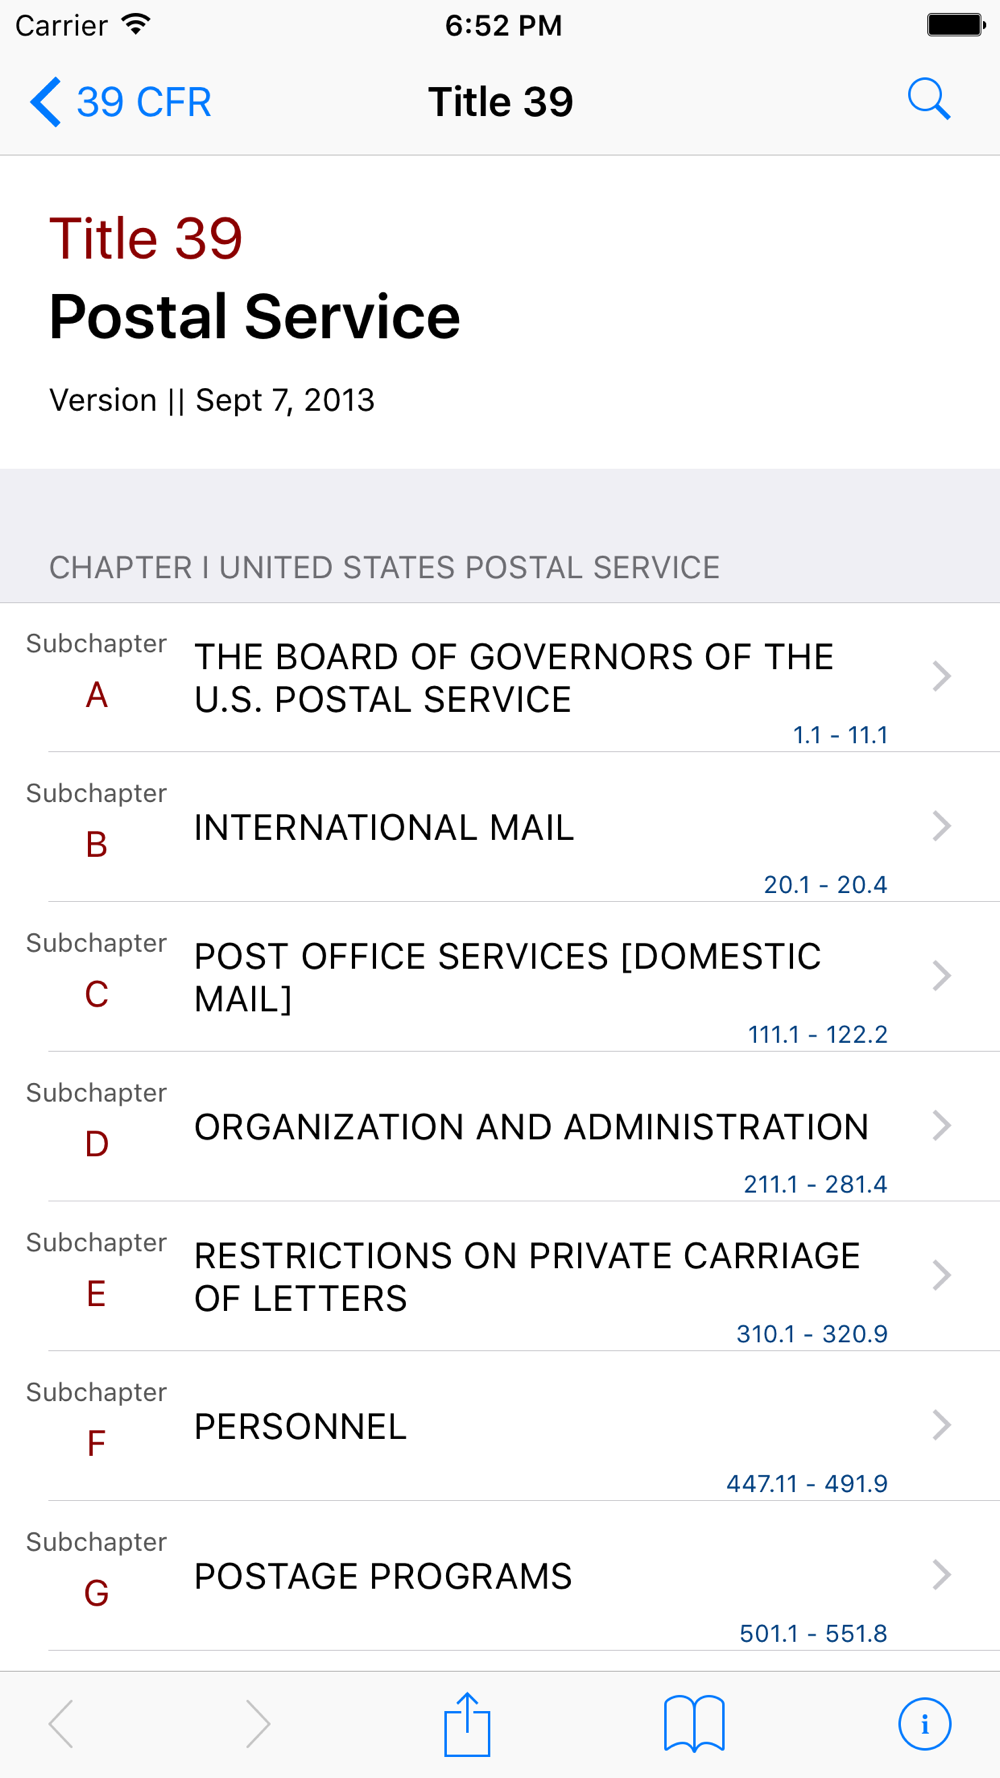
Task: Tap the info circle icon
Action: 924,1724
